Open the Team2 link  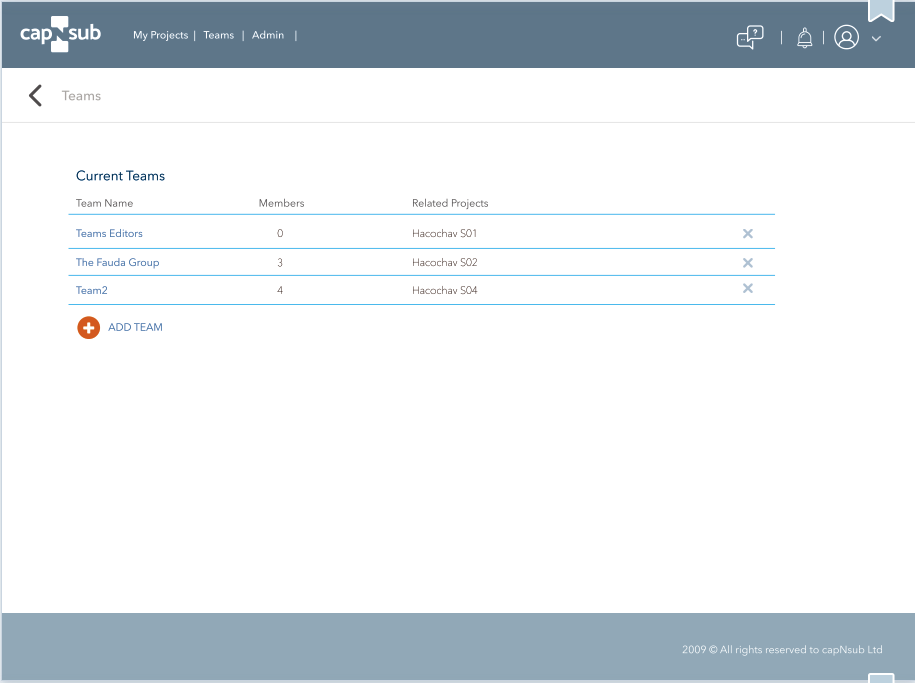(91, 291)
